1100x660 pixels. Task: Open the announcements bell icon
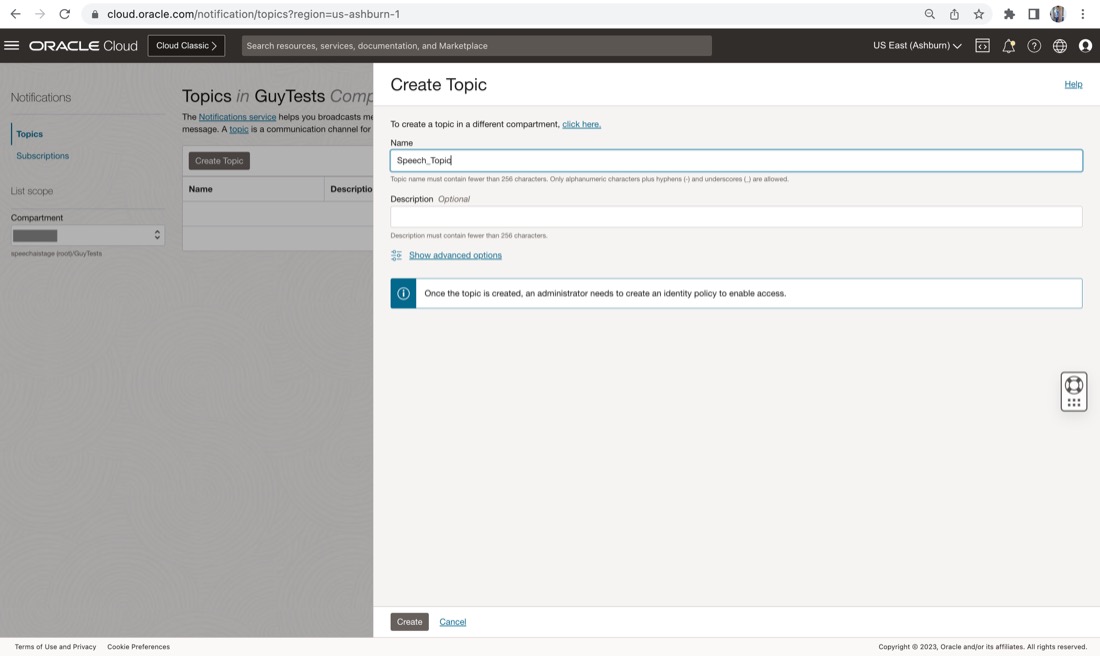click(x=1009, y=46)
